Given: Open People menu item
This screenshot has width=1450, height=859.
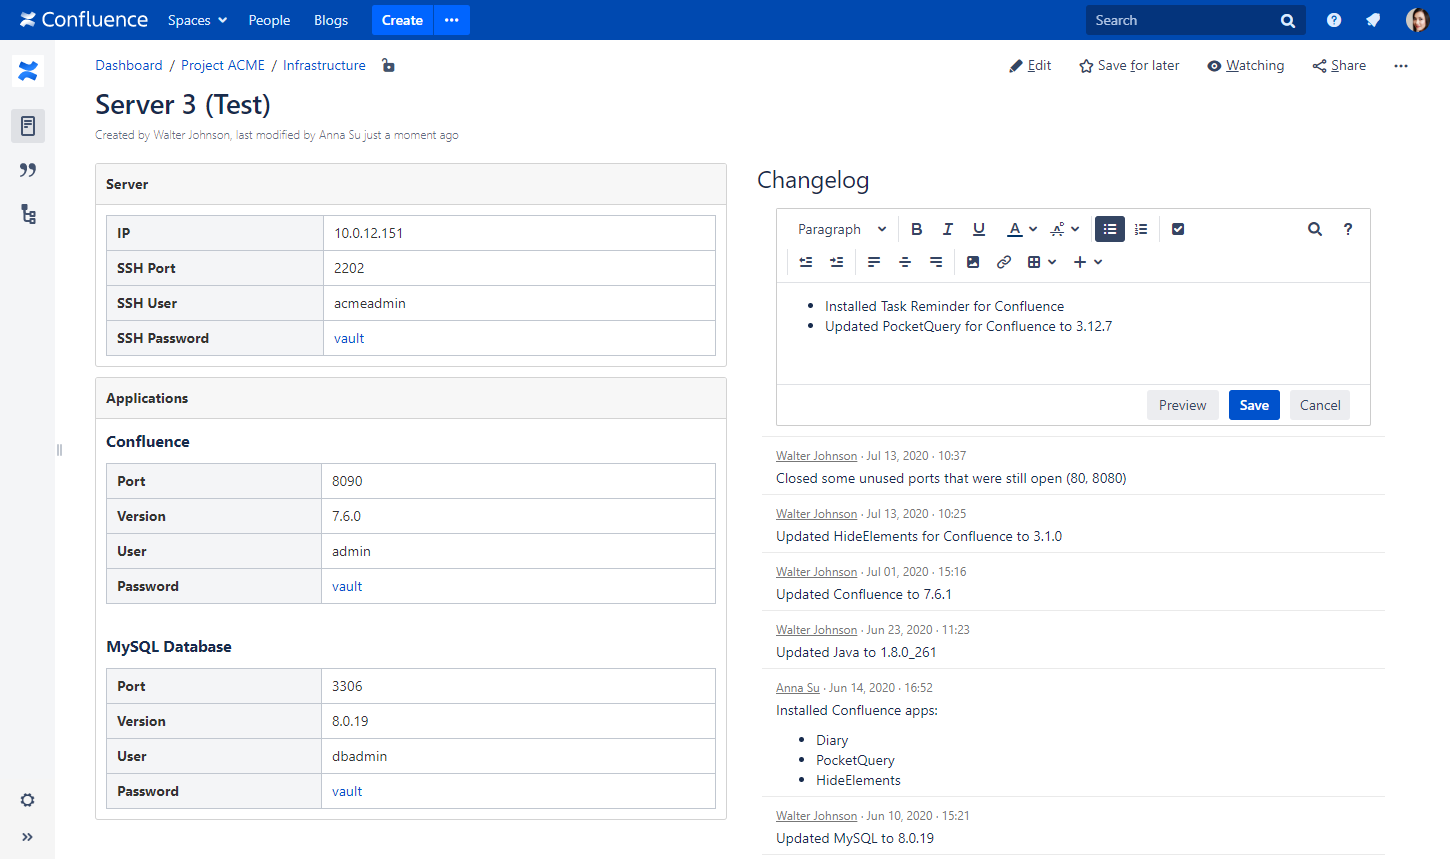Looking at the screenshot, I should [269, 20].
